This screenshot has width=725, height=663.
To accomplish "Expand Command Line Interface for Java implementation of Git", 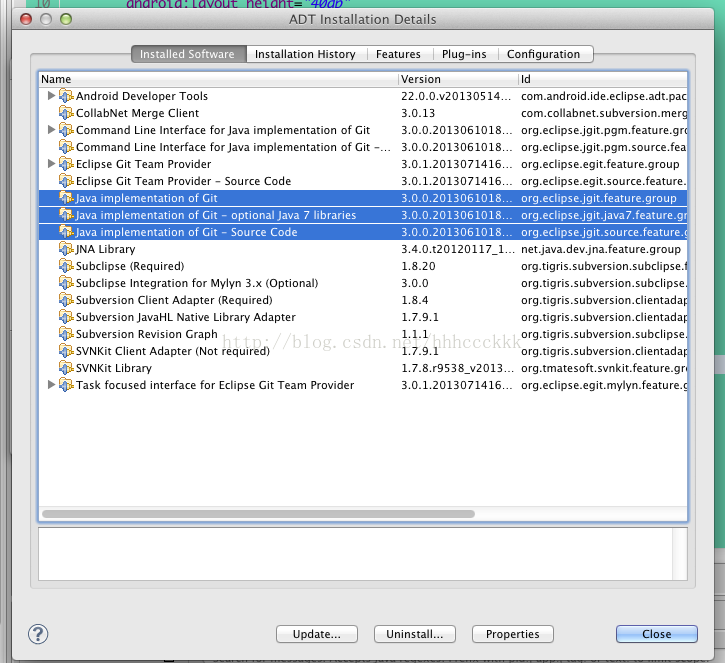I will [x=51, y=130].
